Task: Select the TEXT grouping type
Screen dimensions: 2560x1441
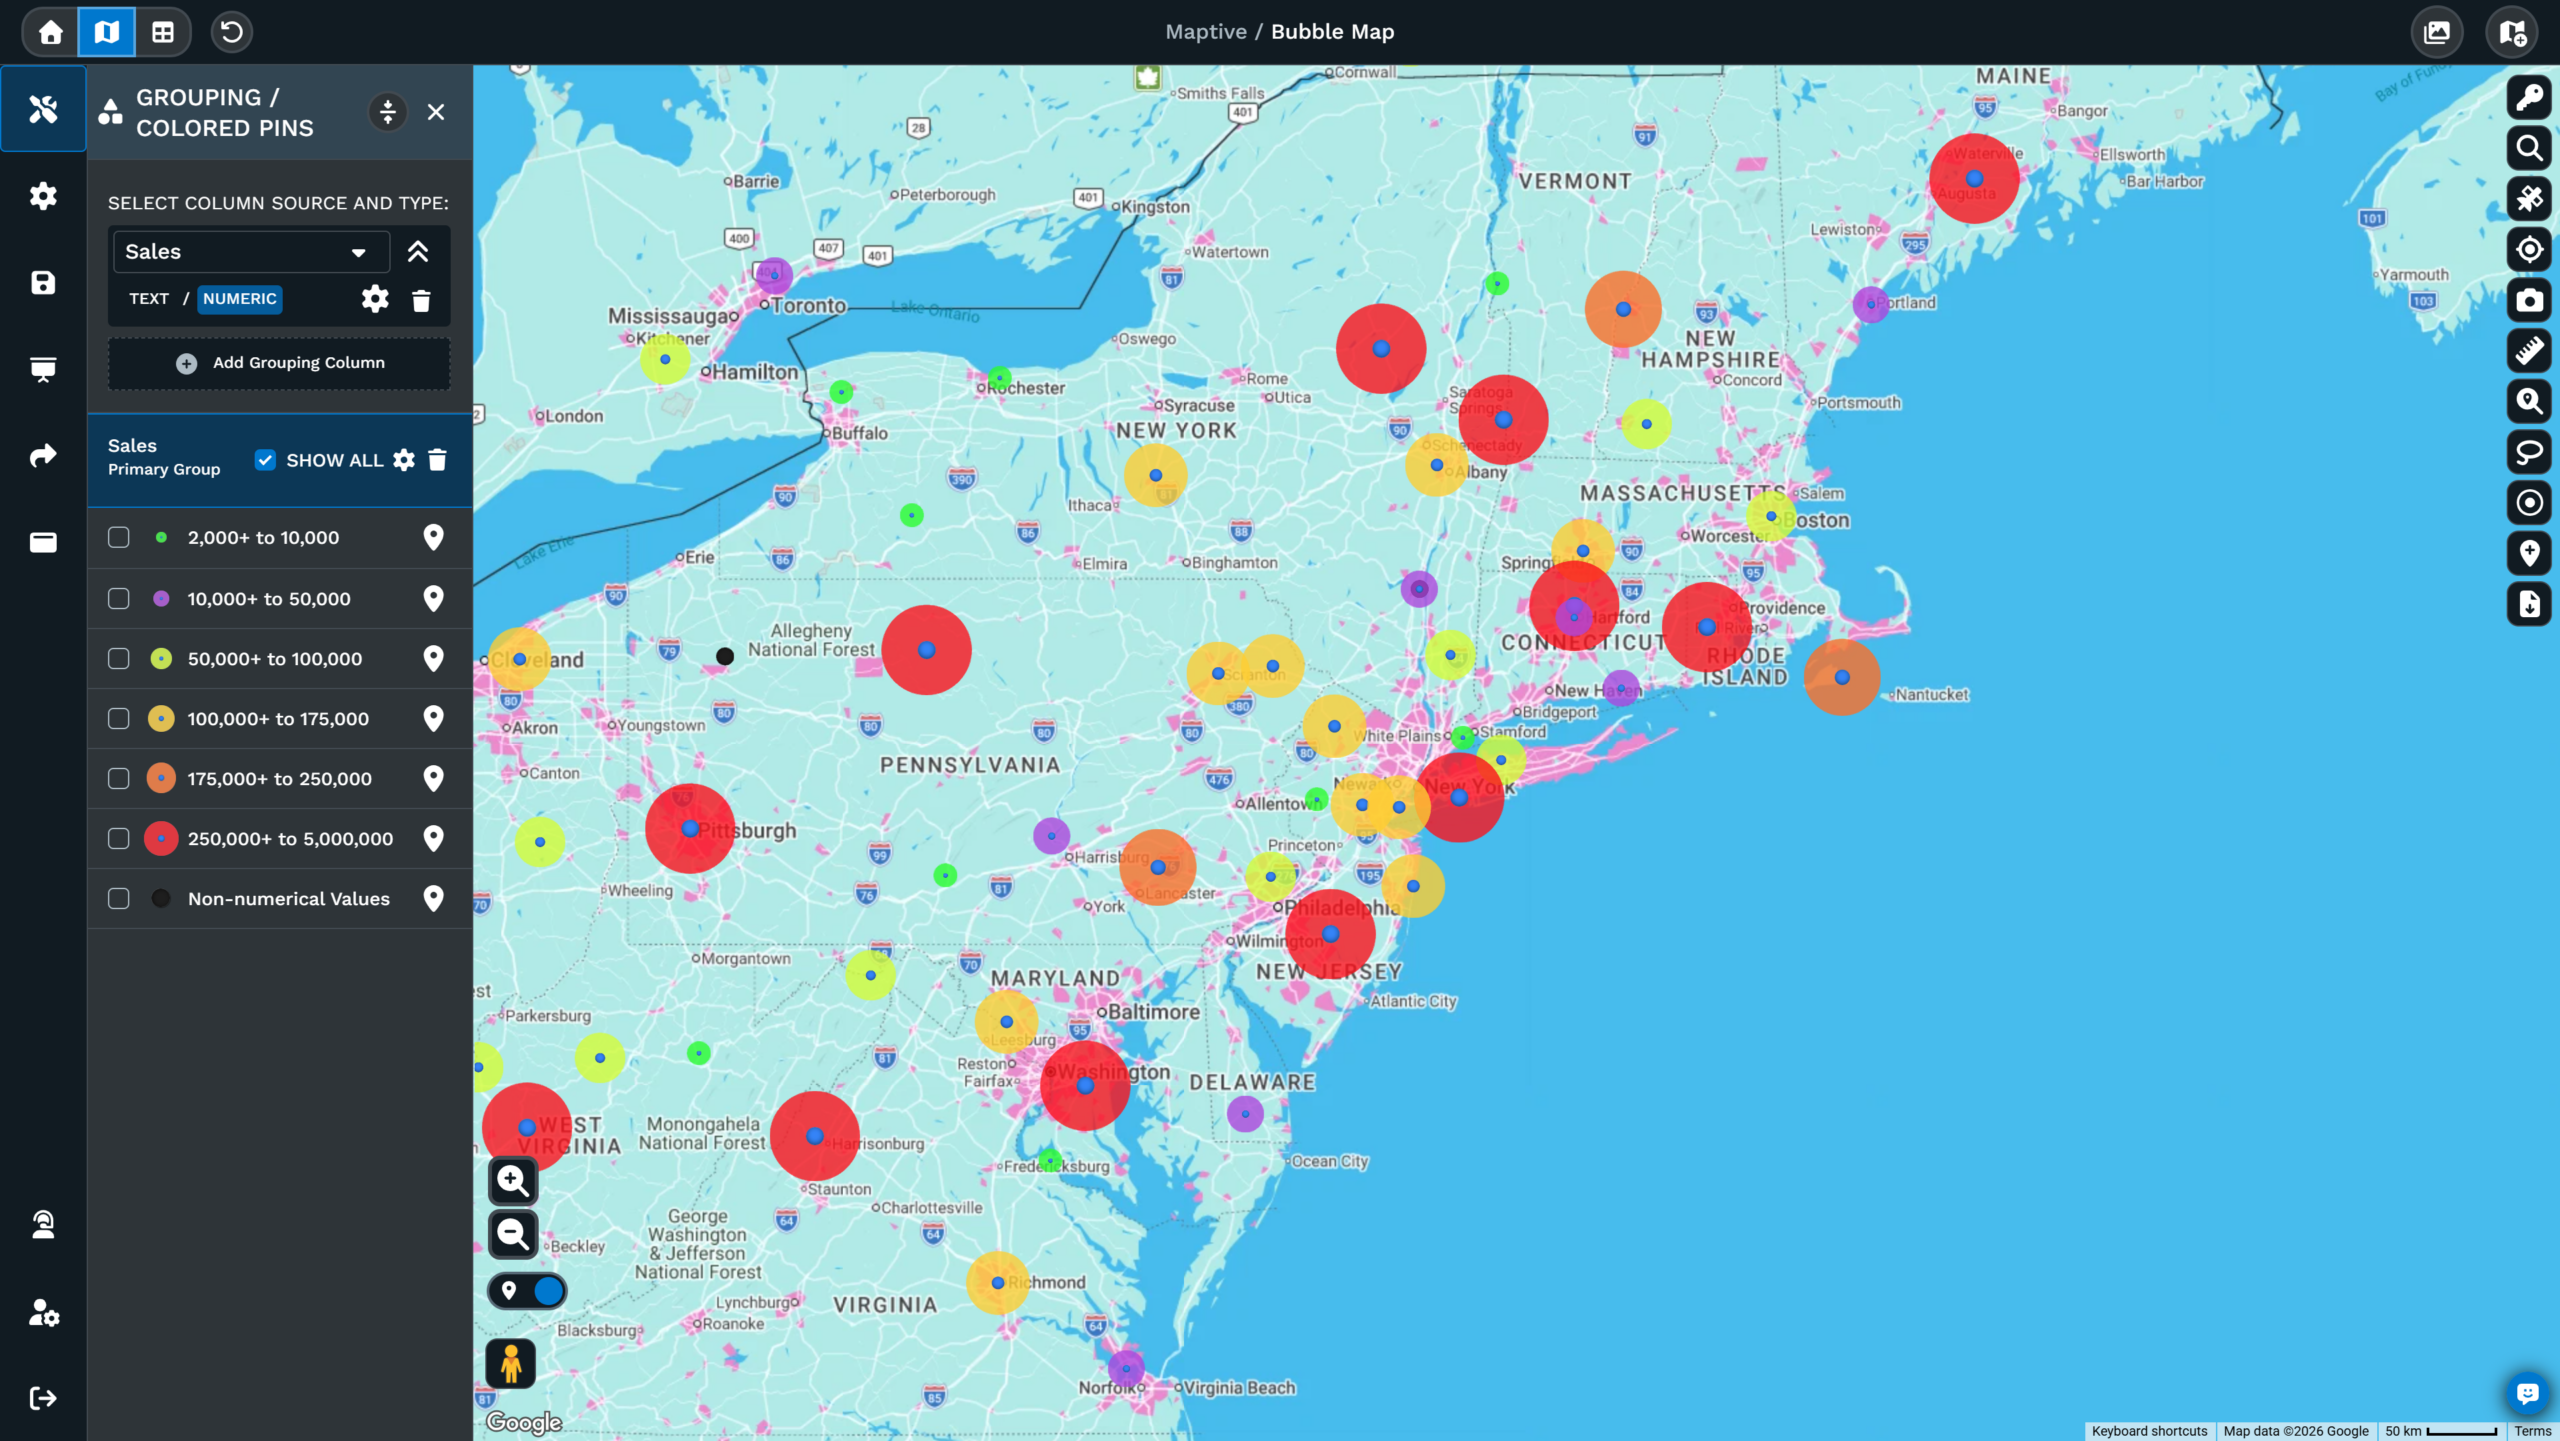Action: 149,299
